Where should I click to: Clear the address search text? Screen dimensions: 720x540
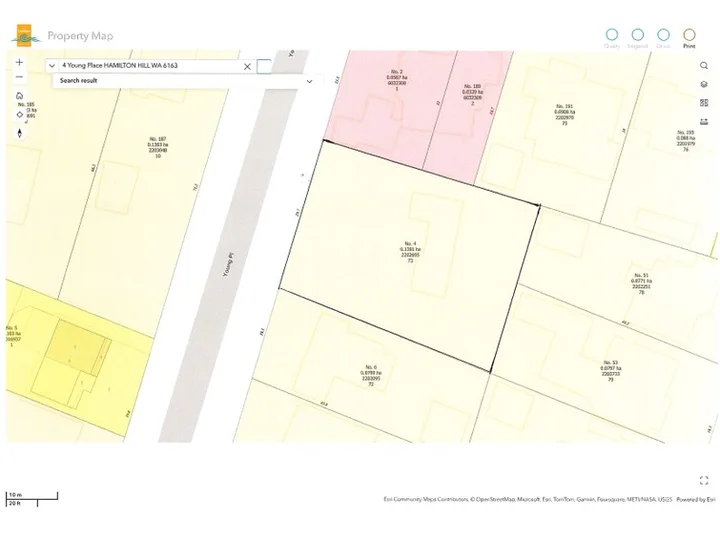247,66
